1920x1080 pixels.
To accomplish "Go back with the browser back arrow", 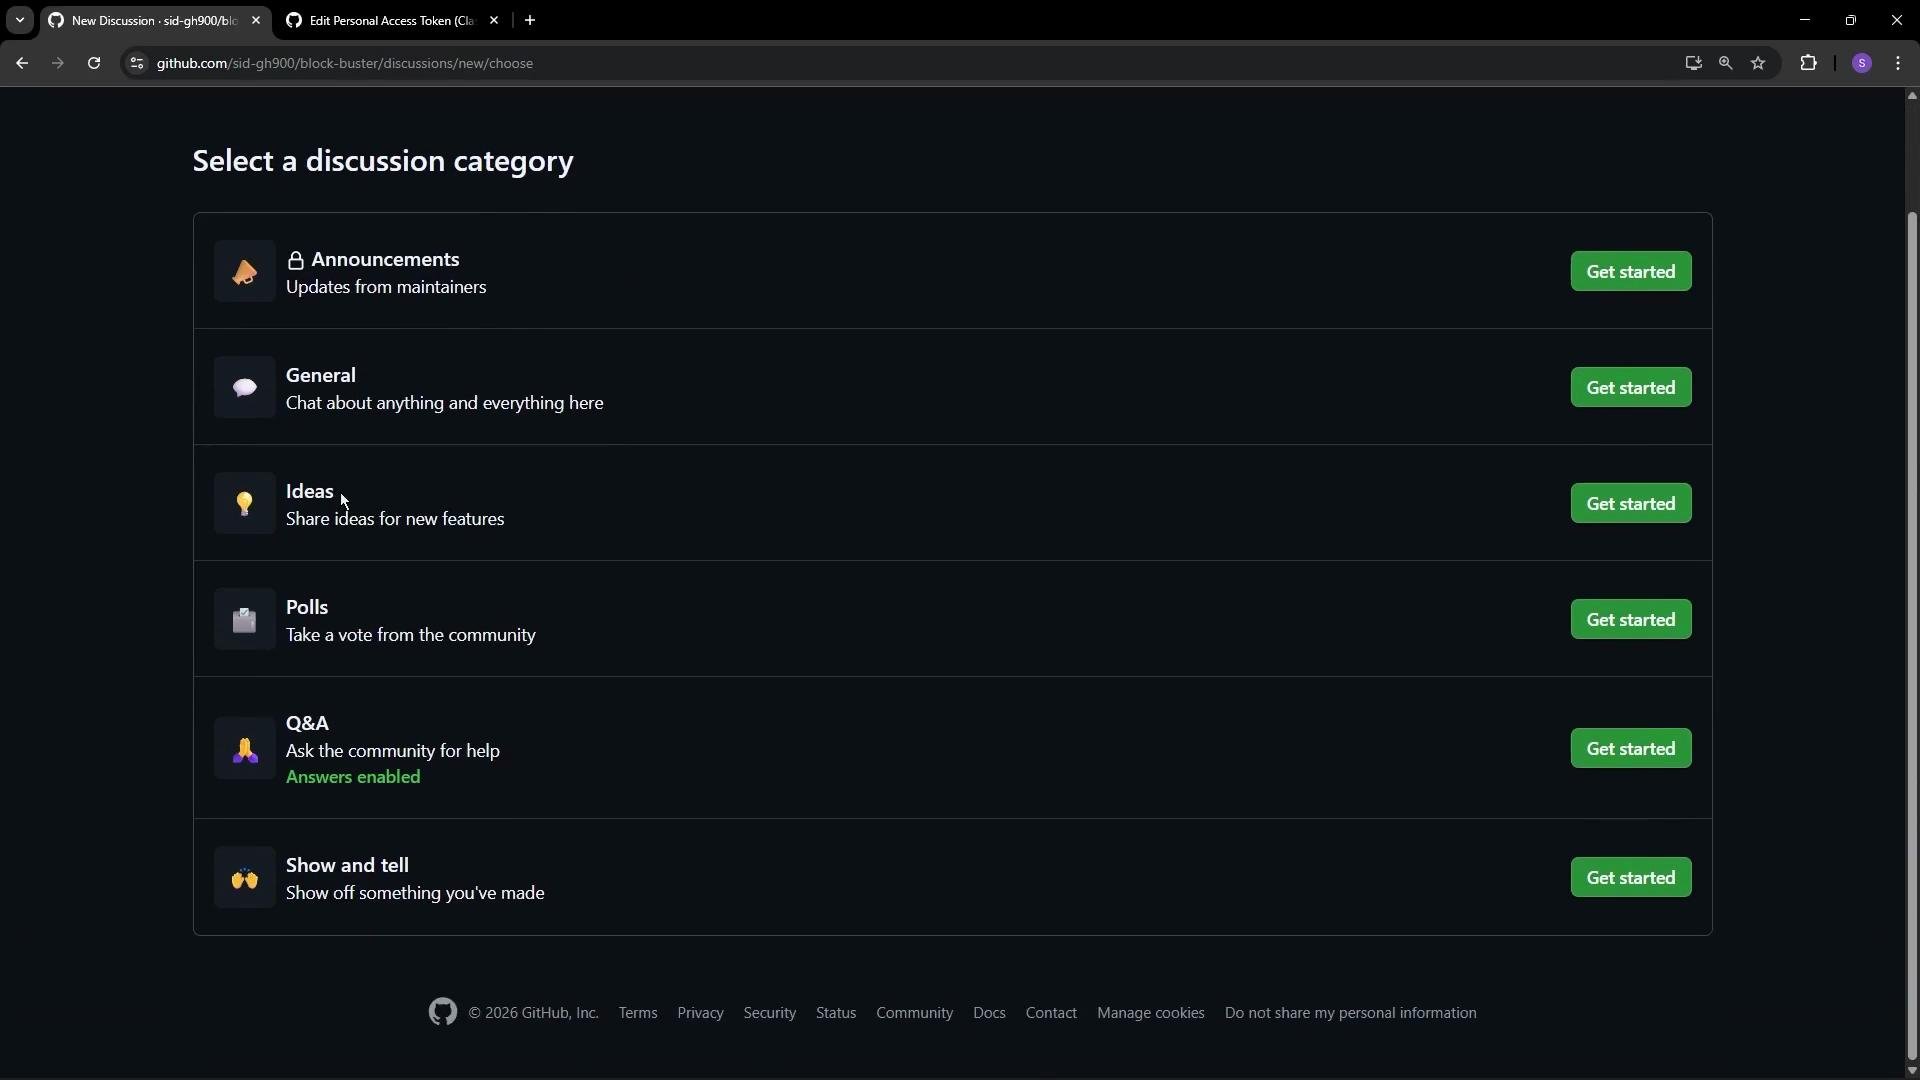I will (x=22, y=63).
